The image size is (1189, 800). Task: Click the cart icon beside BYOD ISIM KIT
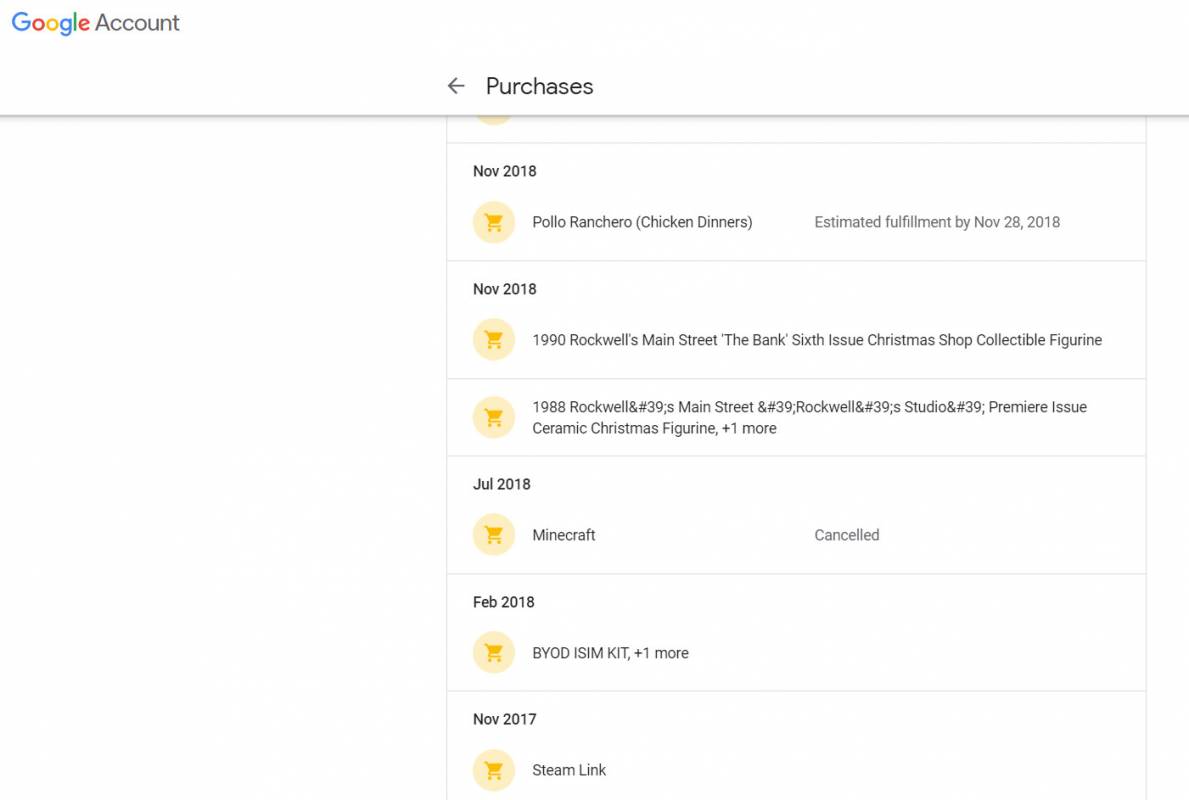click(x=494, y=652)
